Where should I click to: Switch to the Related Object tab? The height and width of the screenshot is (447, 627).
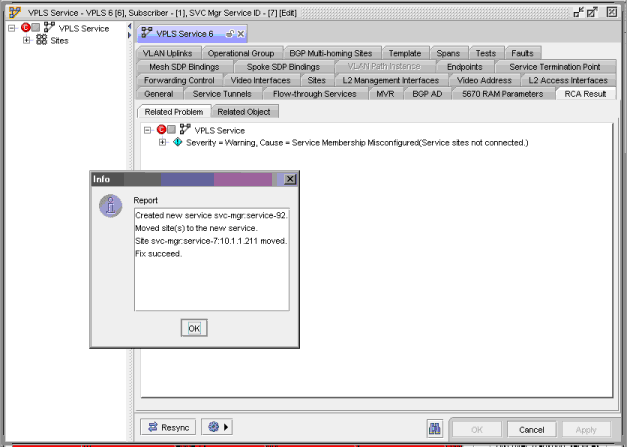(x=244, y=111)
